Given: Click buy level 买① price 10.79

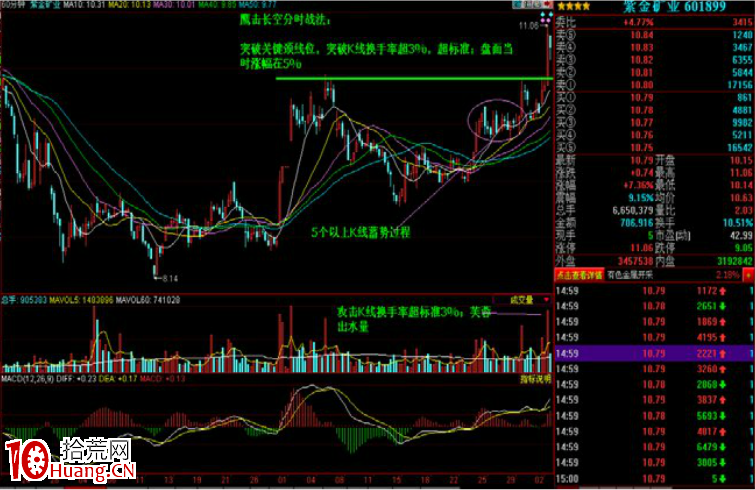Looking at the screenshot, I should 642,98.
